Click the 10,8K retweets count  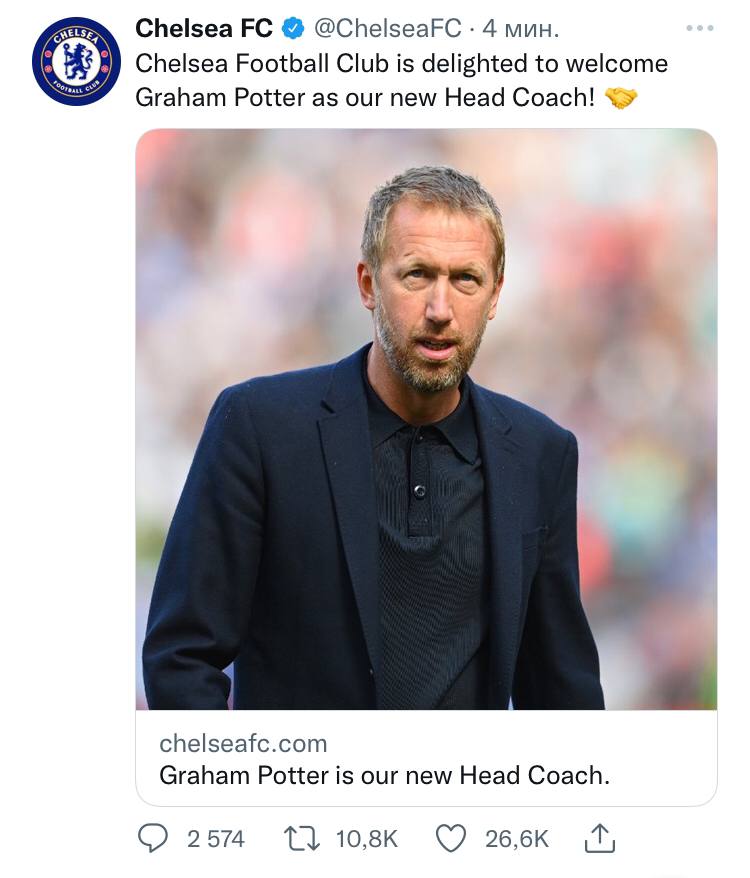[x=366, y=839]
